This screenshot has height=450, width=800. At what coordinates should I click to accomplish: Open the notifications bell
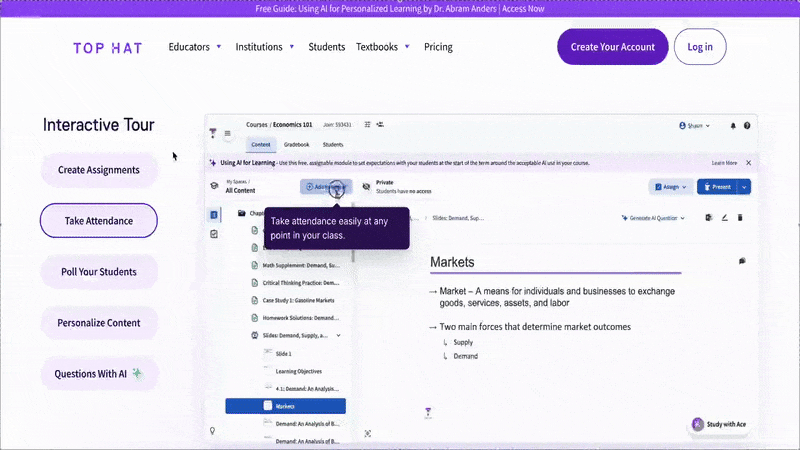click(733, 126)
